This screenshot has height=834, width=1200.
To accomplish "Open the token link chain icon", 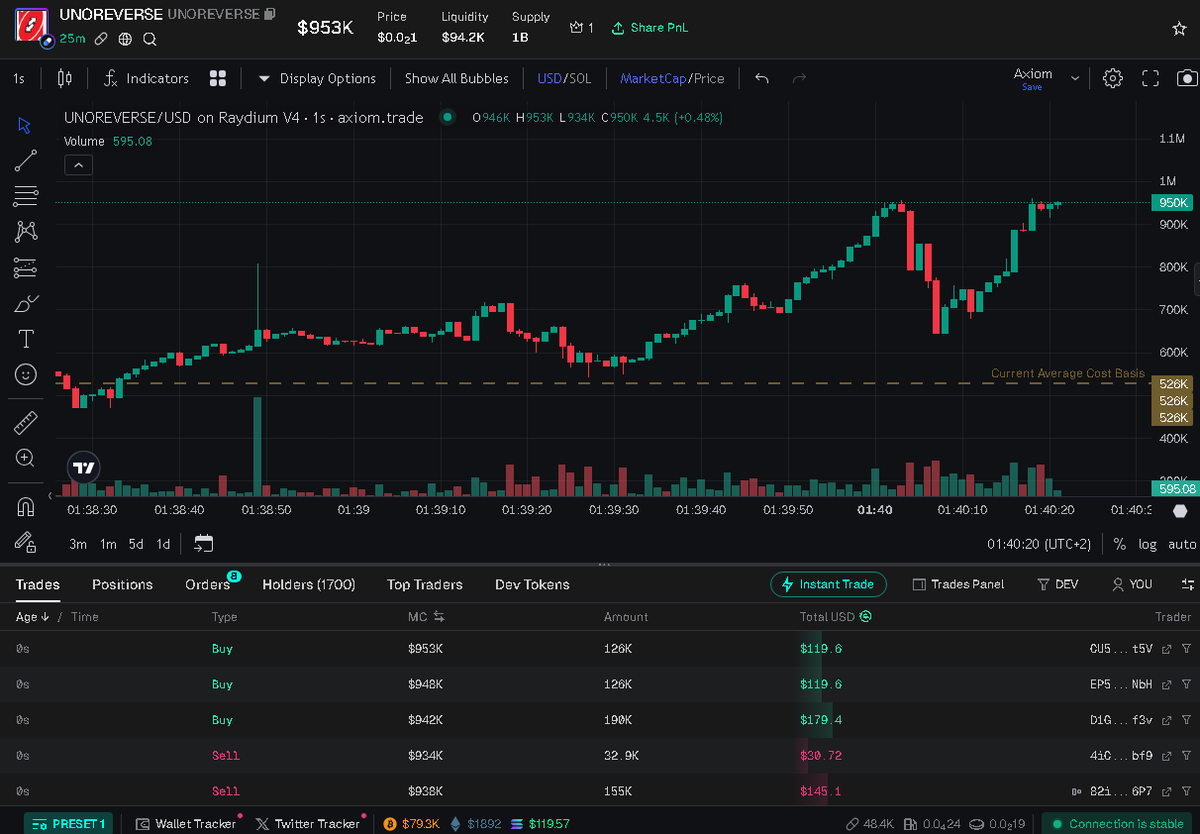I will (x=101, y=39).
